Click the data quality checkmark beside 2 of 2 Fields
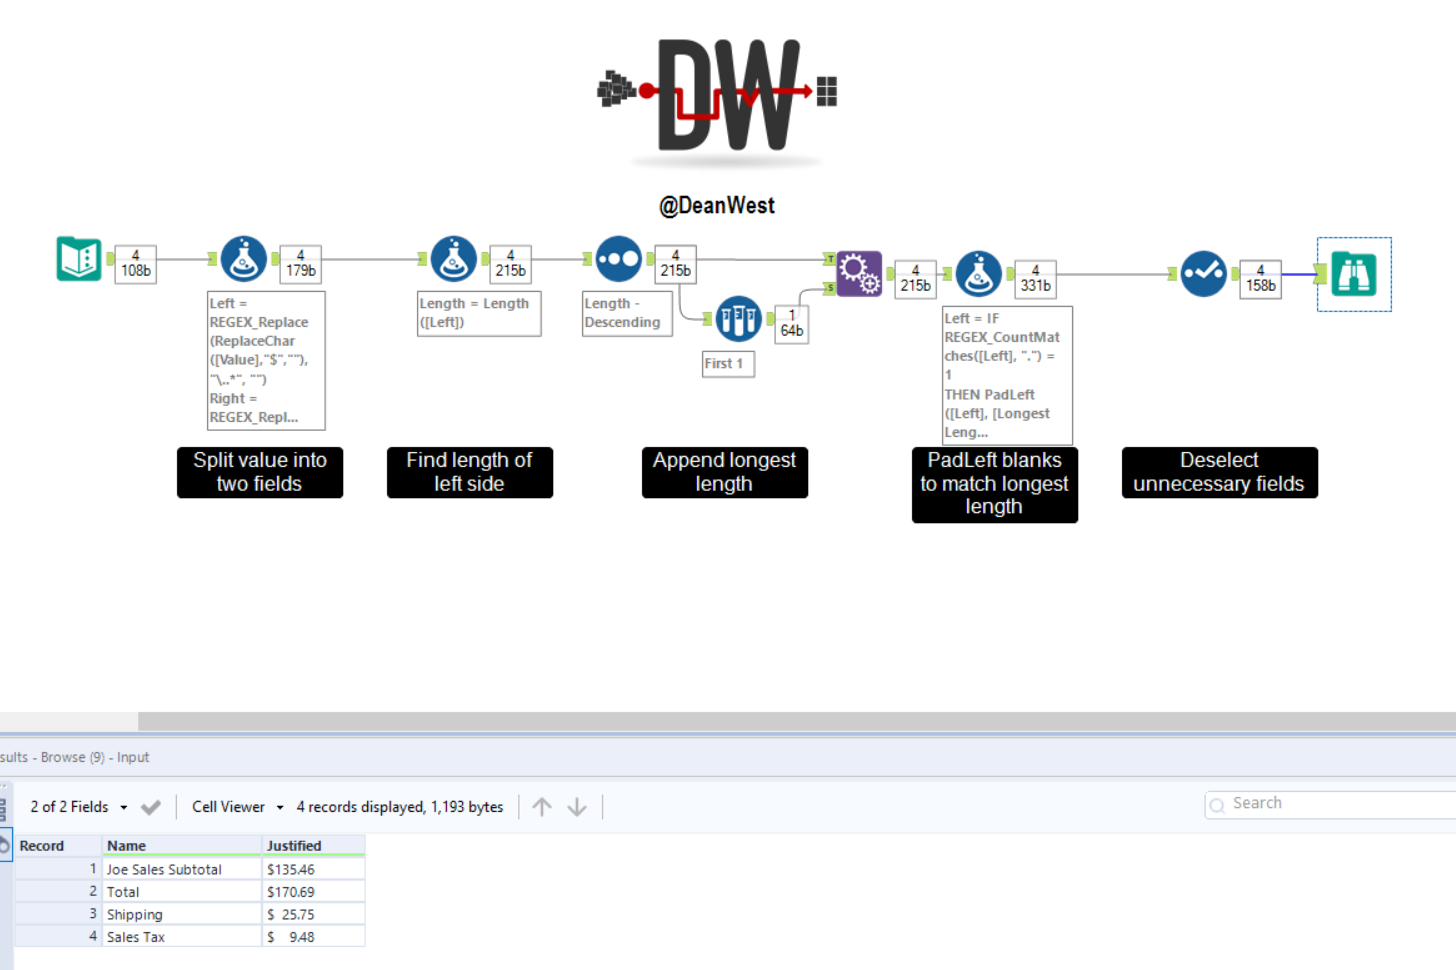The image size is (1456, 970). pos(151,806)
